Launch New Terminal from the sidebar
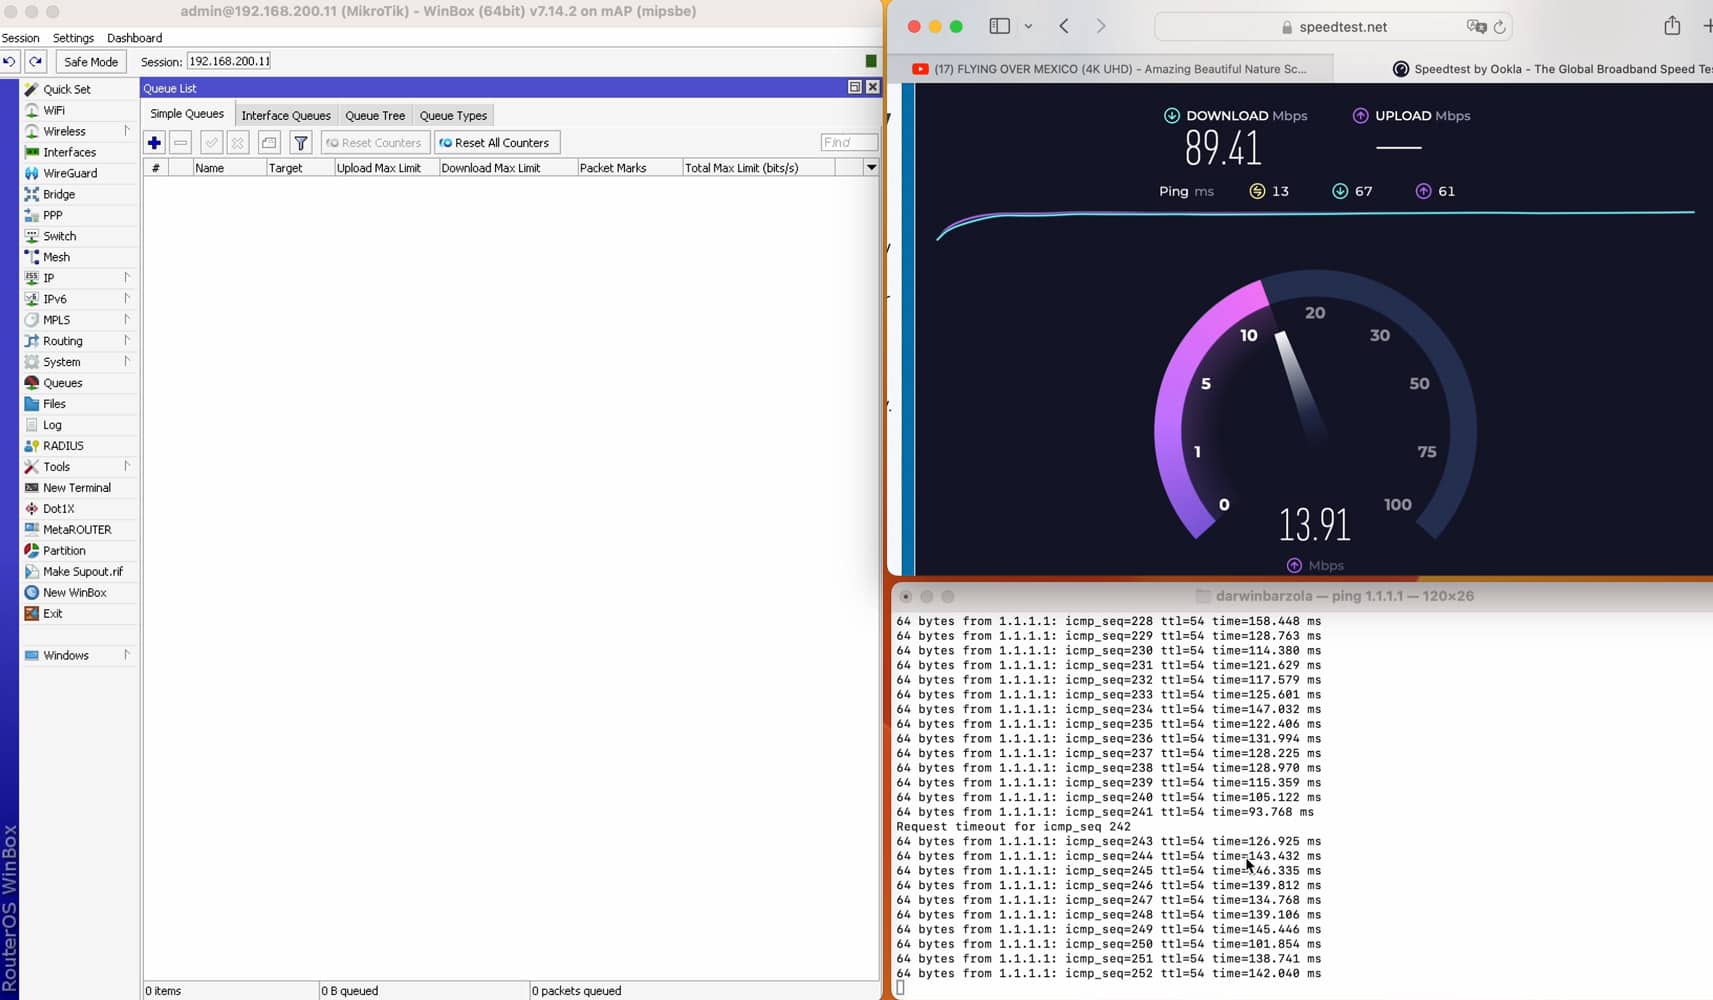The width and height of the screenshot is (1713, 1000). [x=76, y=488]
